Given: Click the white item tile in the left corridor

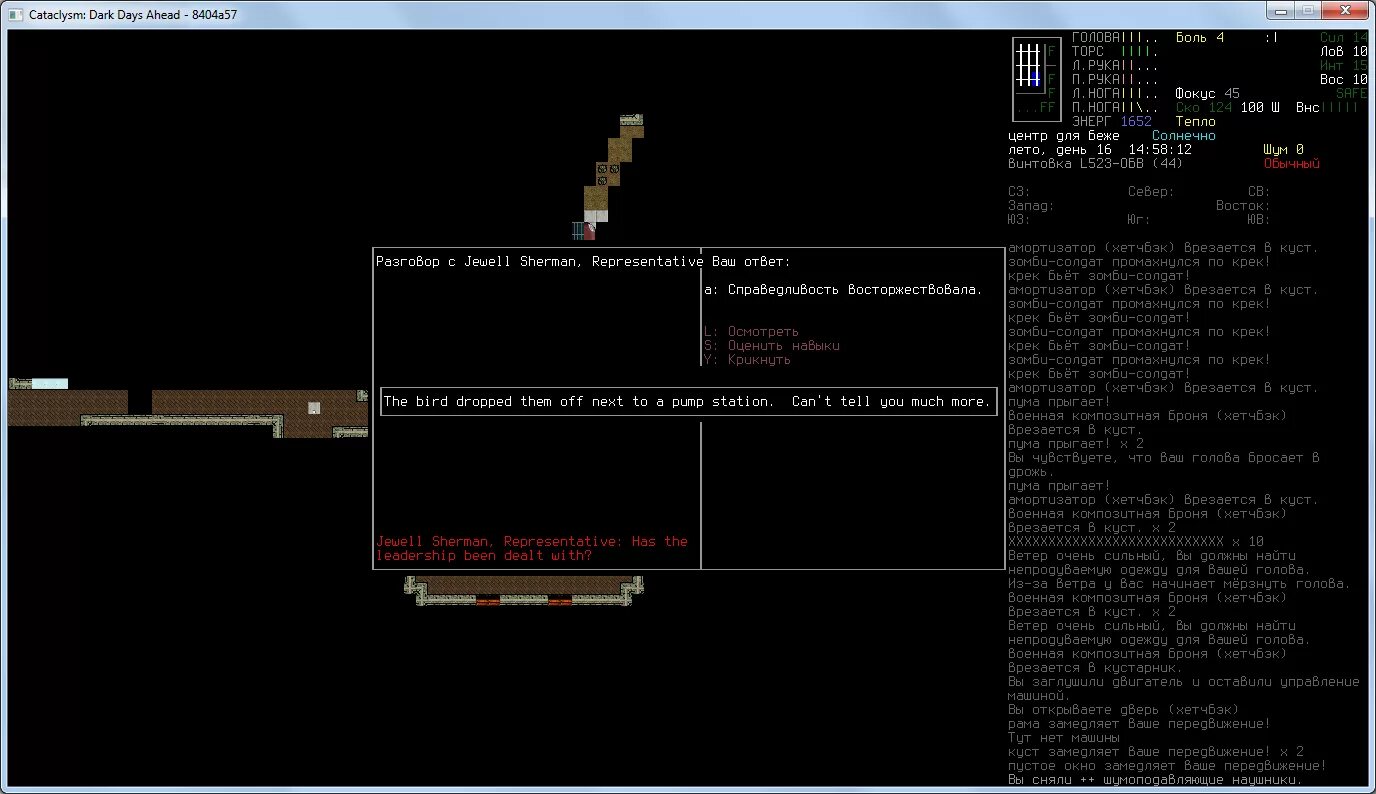Looking at the screenshot, I should point(314,408).
